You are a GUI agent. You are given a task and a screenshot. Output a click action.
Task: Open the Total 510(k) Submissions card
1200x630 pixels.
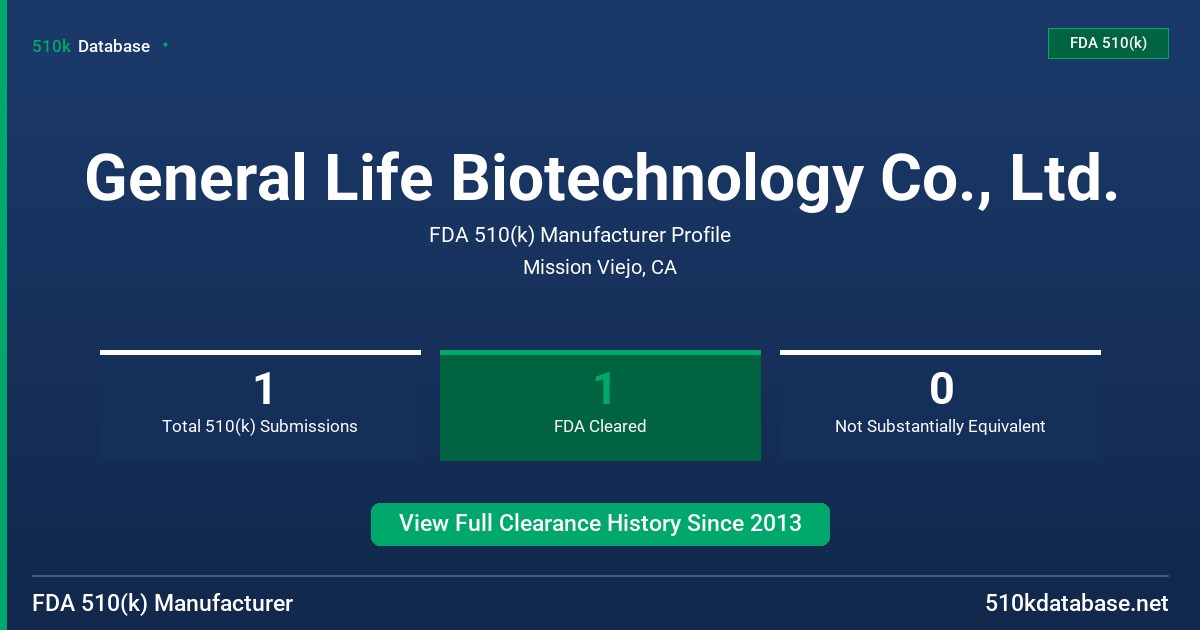[x=260, y=405]
